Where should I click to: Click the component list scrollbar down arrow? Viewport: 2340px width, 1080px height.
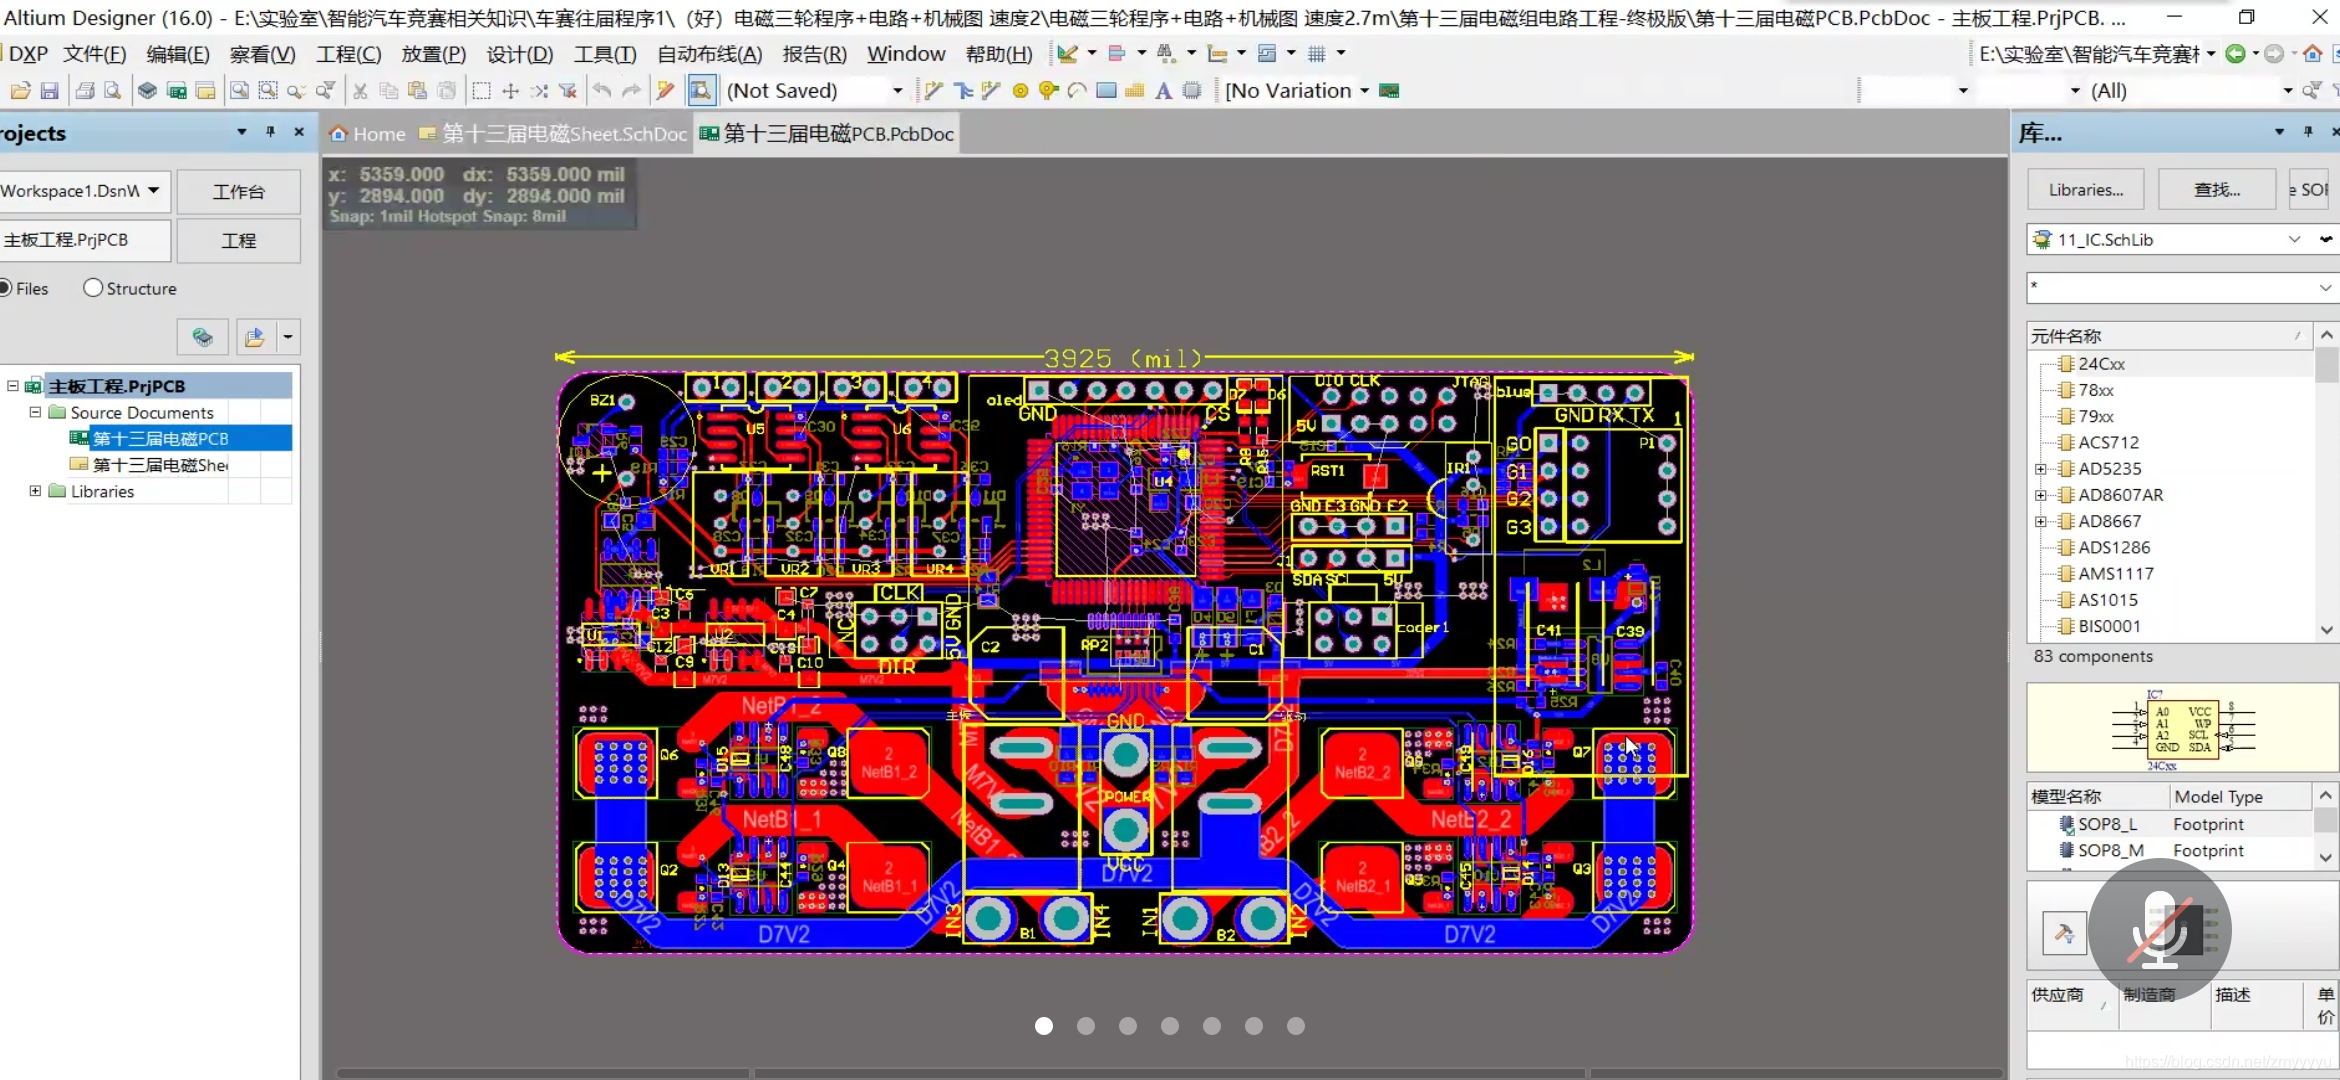(x=2326, y=630)
